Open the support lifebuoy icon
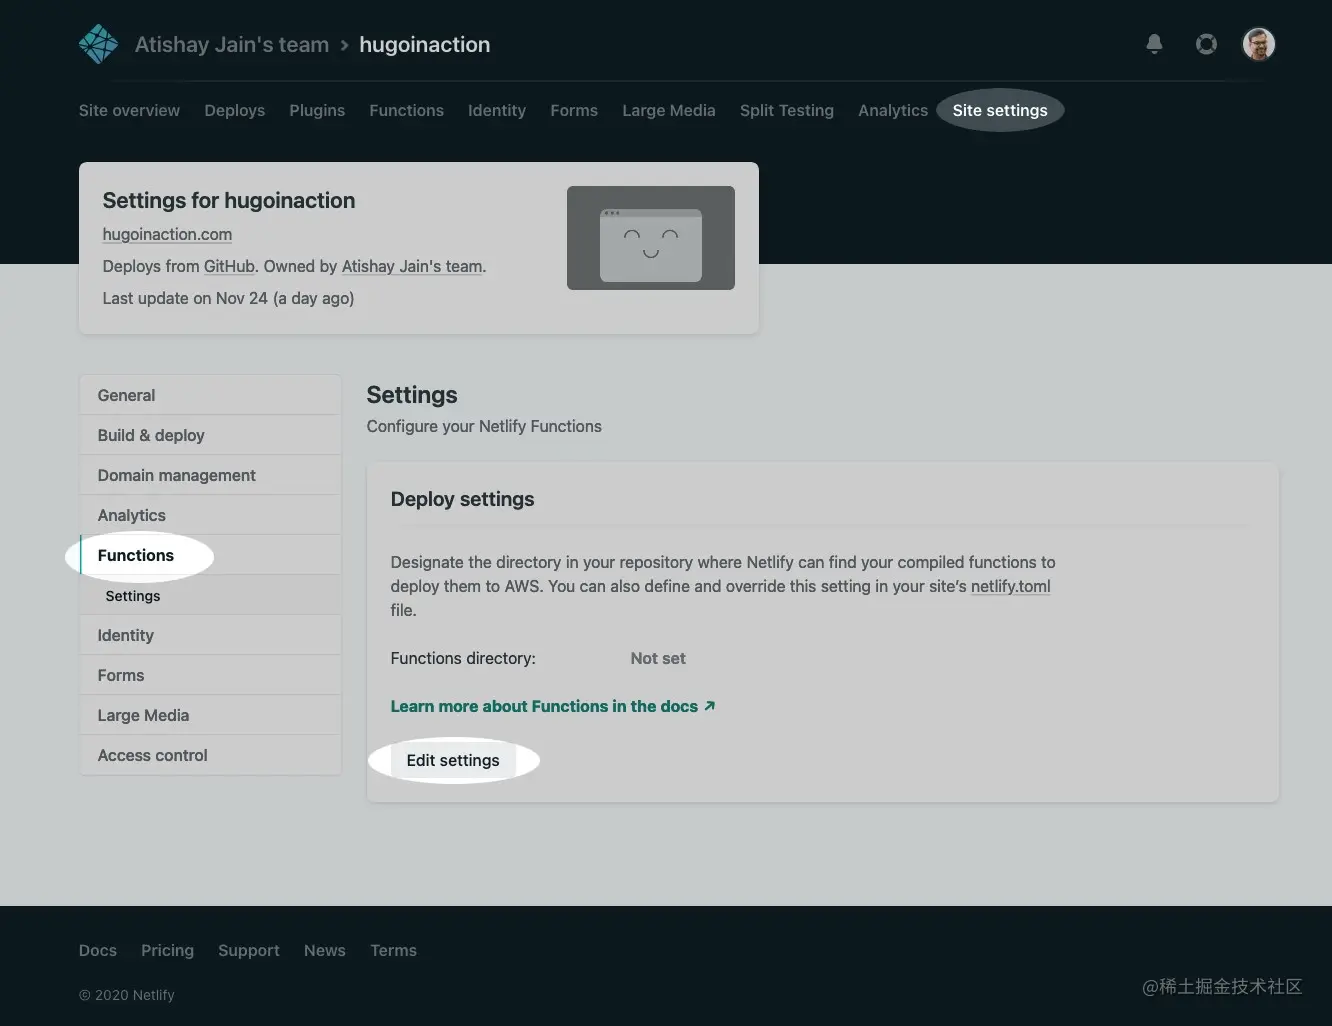This screenshot has width=1332, height=1026. pyautogui.click(x=1206, y=44)
